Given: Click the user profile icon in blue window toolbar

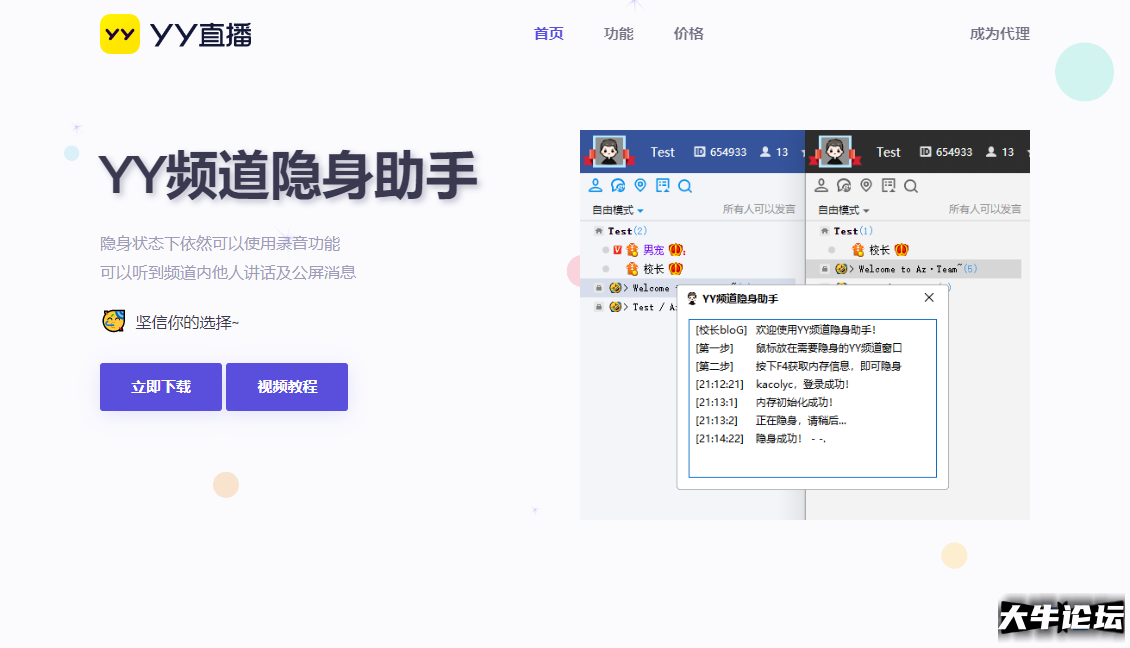Looking at the screenshot, I should pyautogui.click(x=595, y=185).
